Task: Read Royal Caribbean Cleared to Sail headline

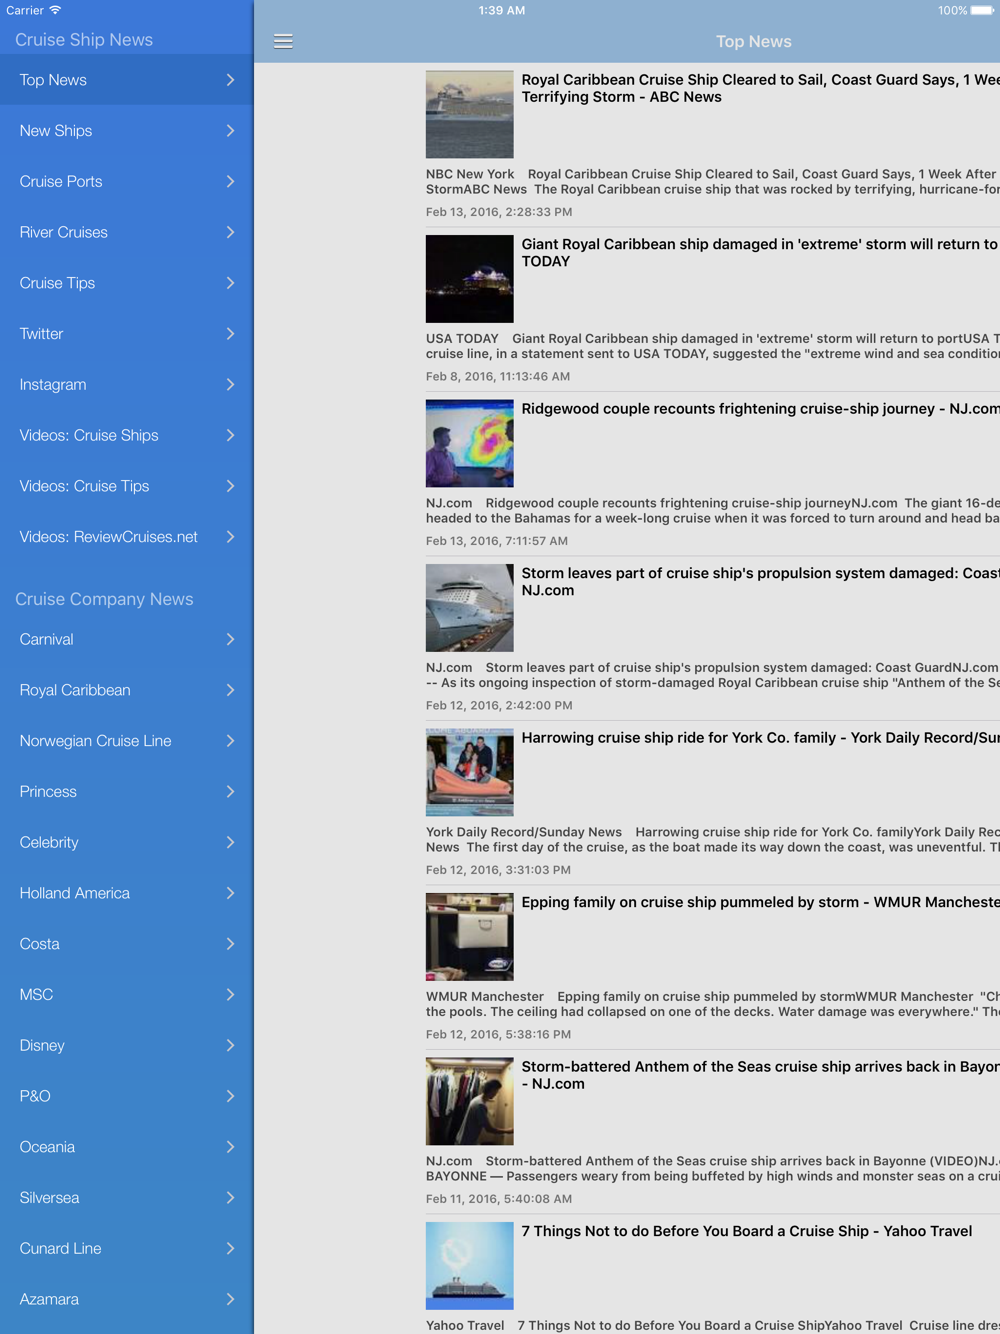Action: click(x=760, y=88)
